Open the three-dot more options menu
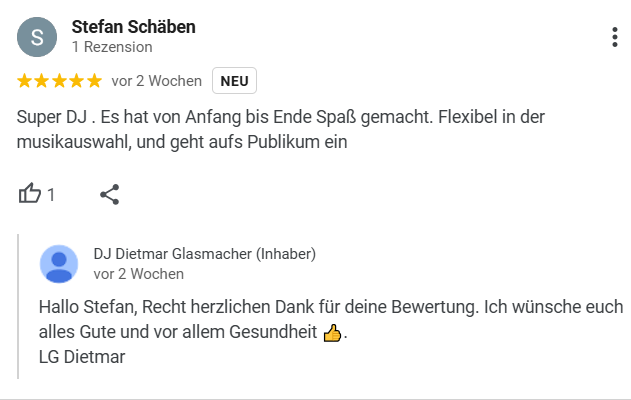The width and height of the screenshot is (631, 400). (614, 38)
